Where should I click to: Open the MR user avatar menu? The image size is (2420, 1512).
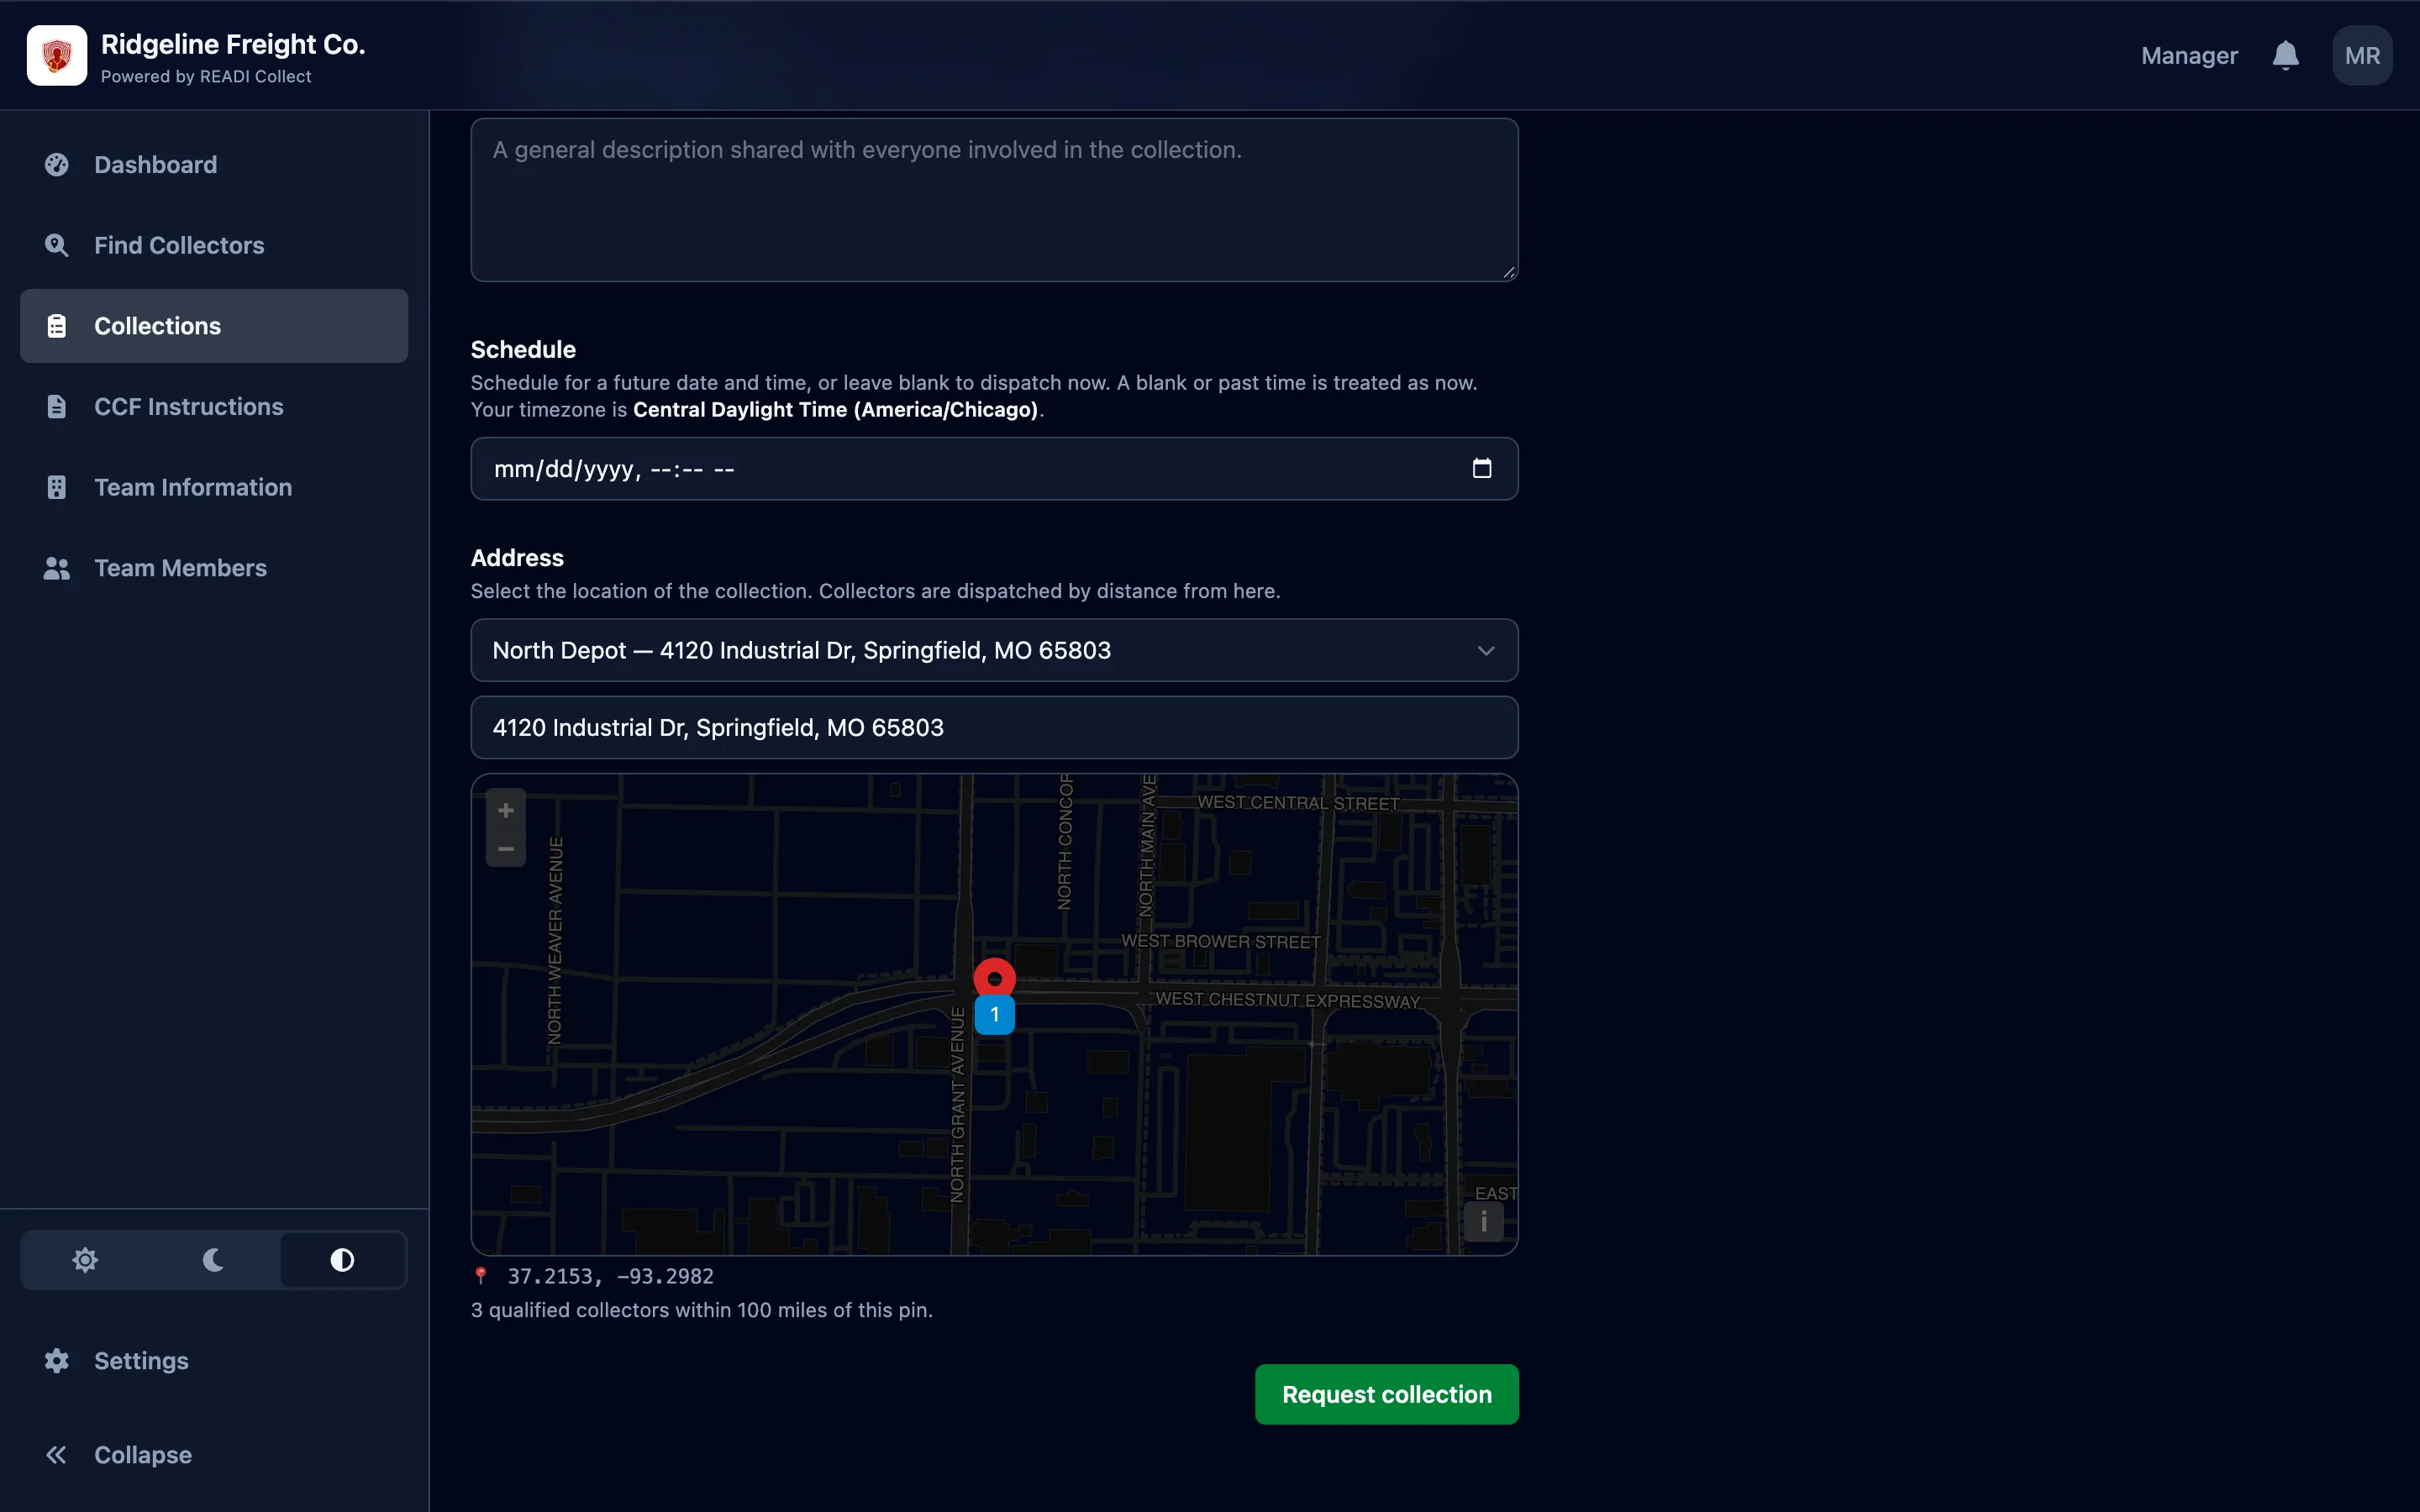click(2362, 56)
